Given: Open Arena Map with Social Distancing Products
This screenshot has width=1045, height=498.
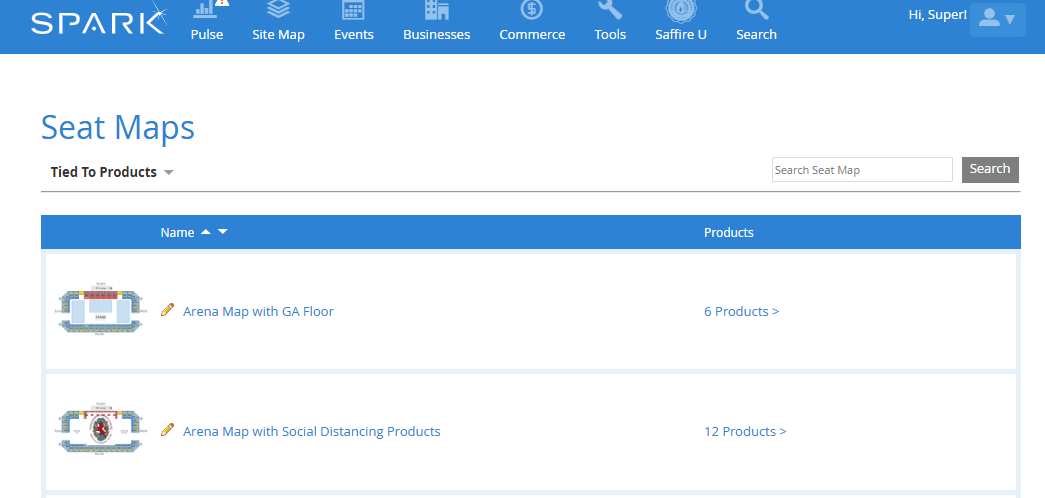Looking at the screenshot, I should tap(312, 431).
